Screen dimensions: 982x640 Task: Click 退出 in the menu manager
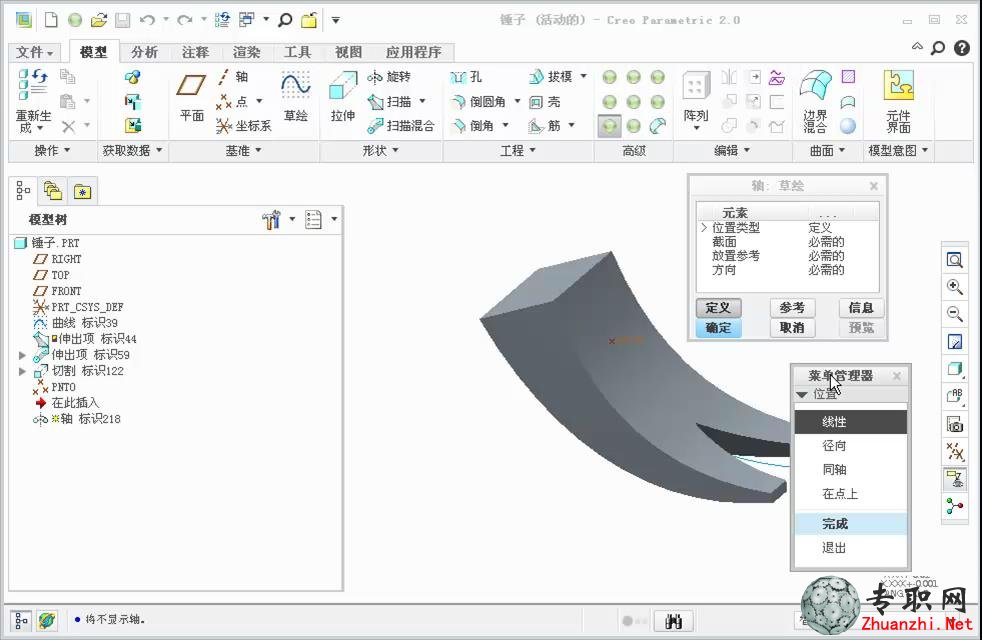pyautogui.click(x=850, y=548)
